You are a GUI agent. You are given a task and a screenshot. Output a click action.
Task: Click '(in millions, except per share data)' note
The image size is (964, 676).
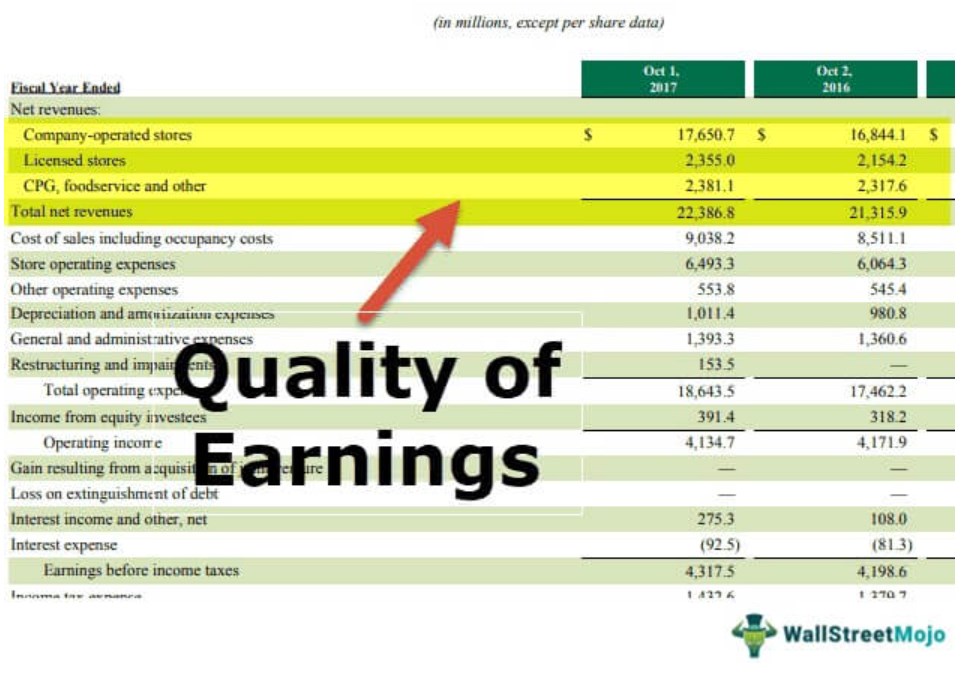[x=549, y=23]
